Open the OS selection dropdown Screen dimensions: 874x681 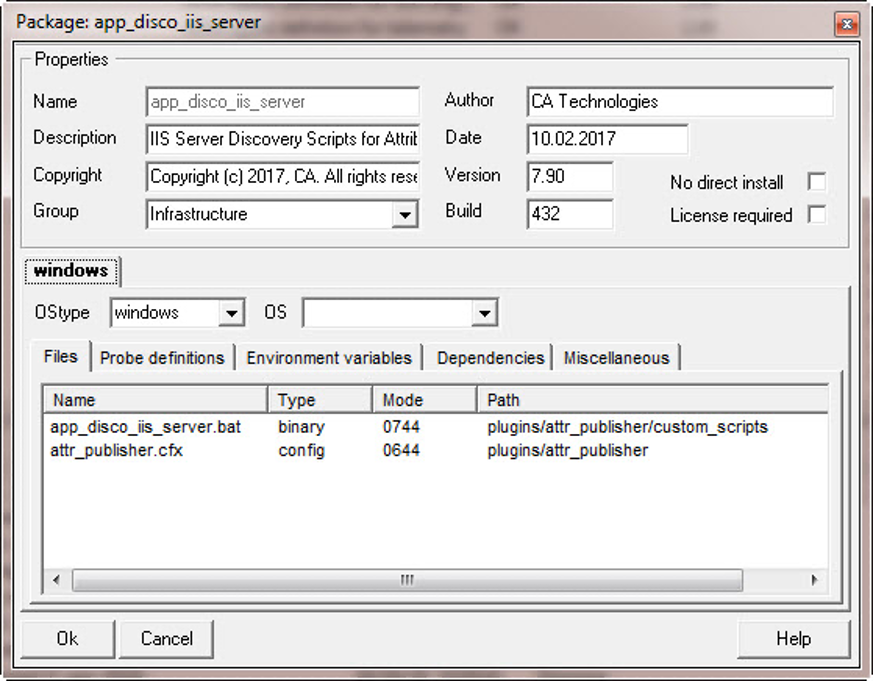point(485,312)
